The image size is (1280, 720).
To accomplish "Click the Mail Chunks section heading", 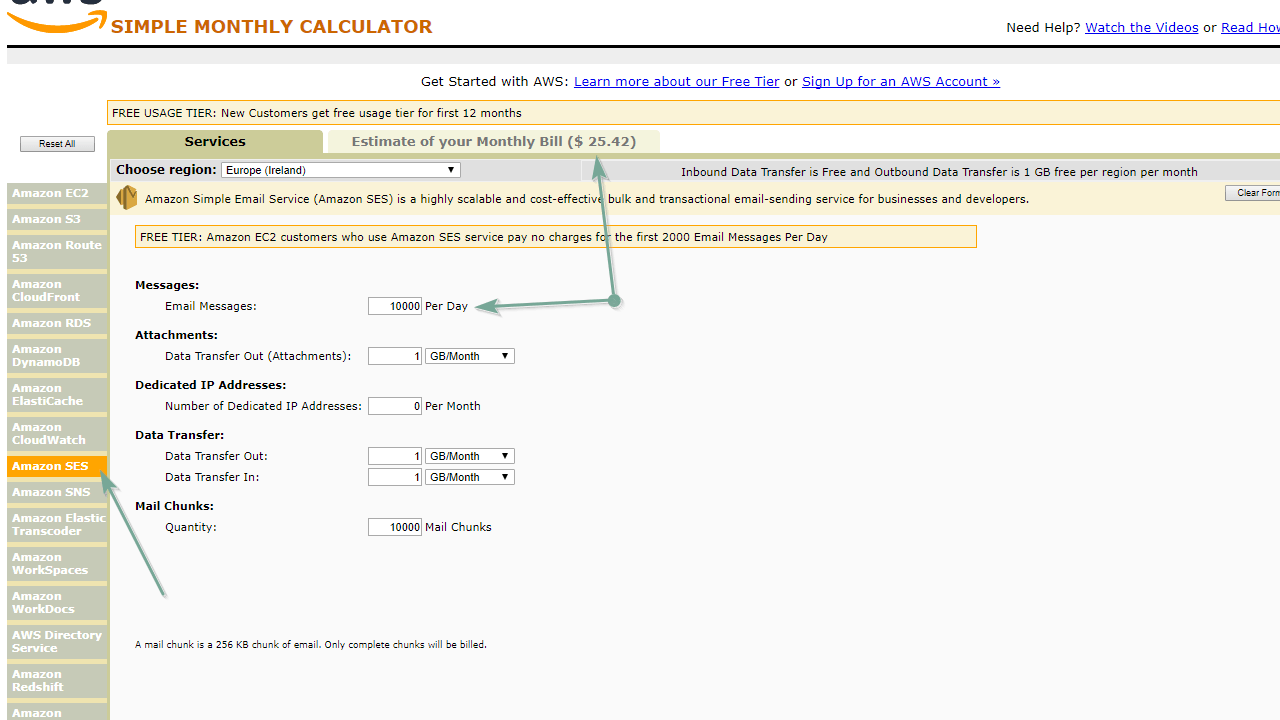I will point(175,506).
